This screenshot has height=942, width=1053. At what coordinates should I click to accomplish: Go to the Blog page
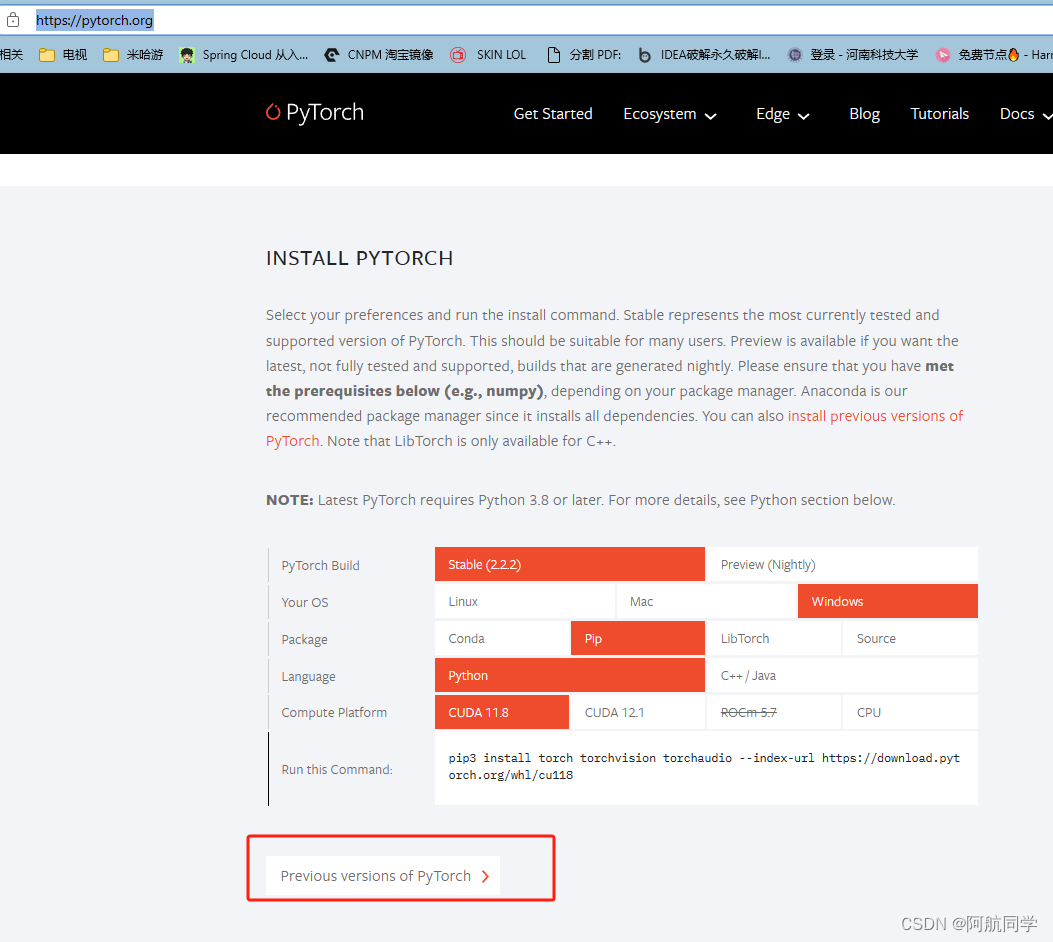(x=864, y=113)
